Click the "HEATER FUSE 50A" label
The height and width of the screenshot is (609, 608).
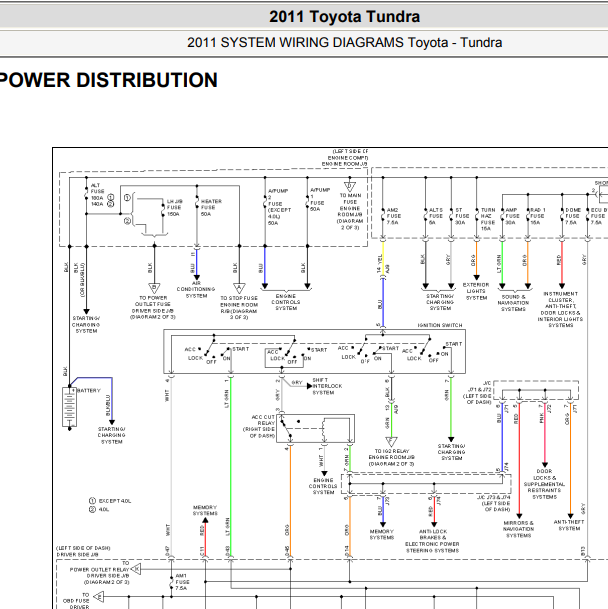tap(211, 207)
